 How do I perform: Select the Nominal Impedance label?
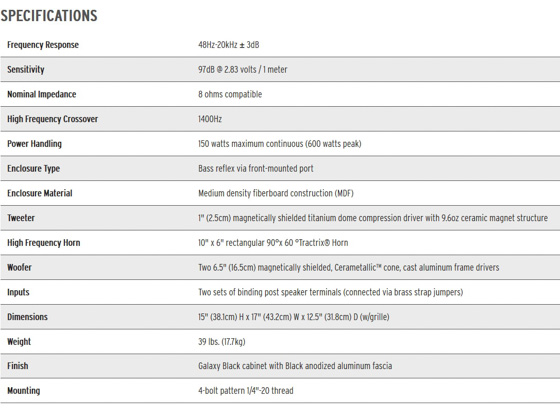coord(42,94)
